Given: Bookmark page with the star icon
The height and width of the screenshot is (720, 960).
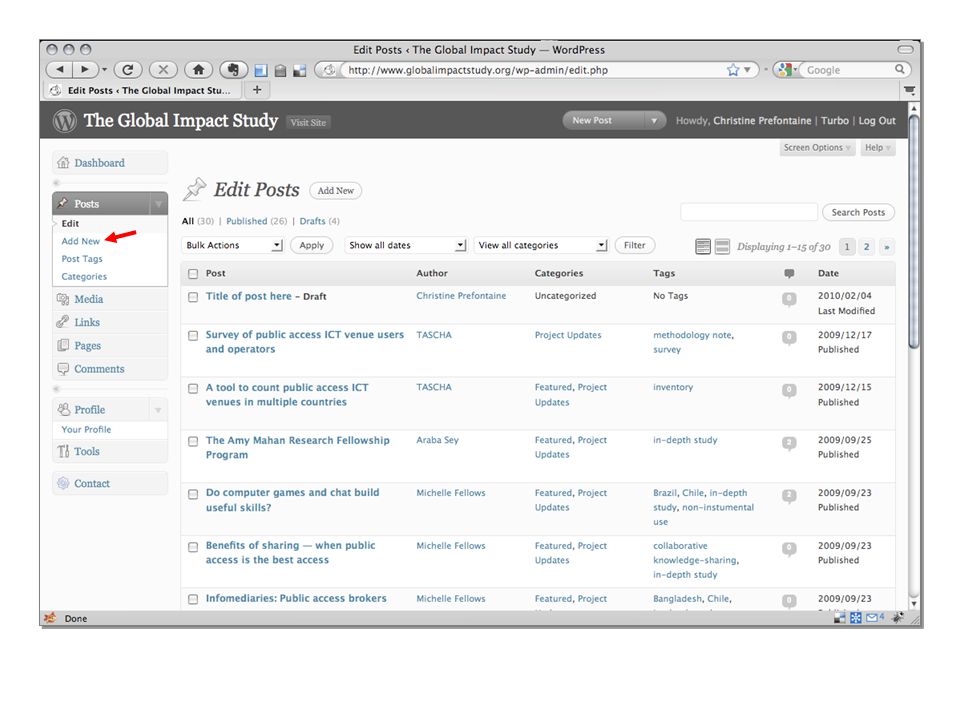Looking at the screenshot, I should point(733,70).
